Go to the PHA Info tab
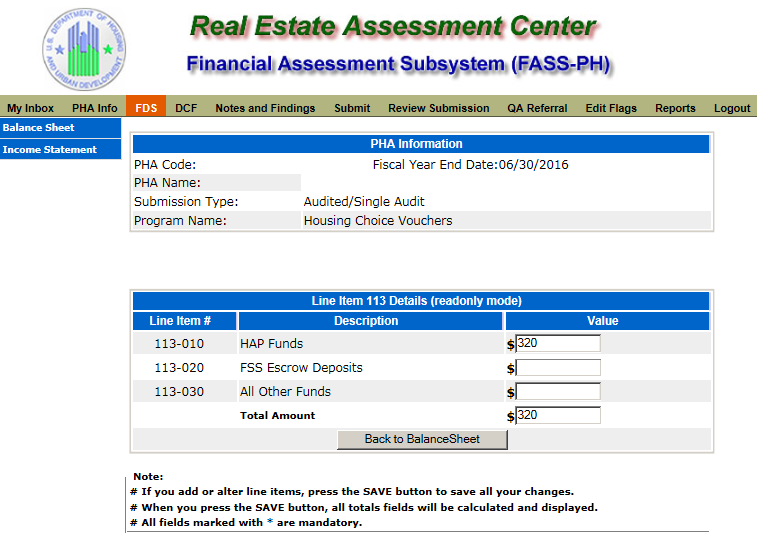Image resolution: width=757 pixels, height=540 pixels. (94, 108)
